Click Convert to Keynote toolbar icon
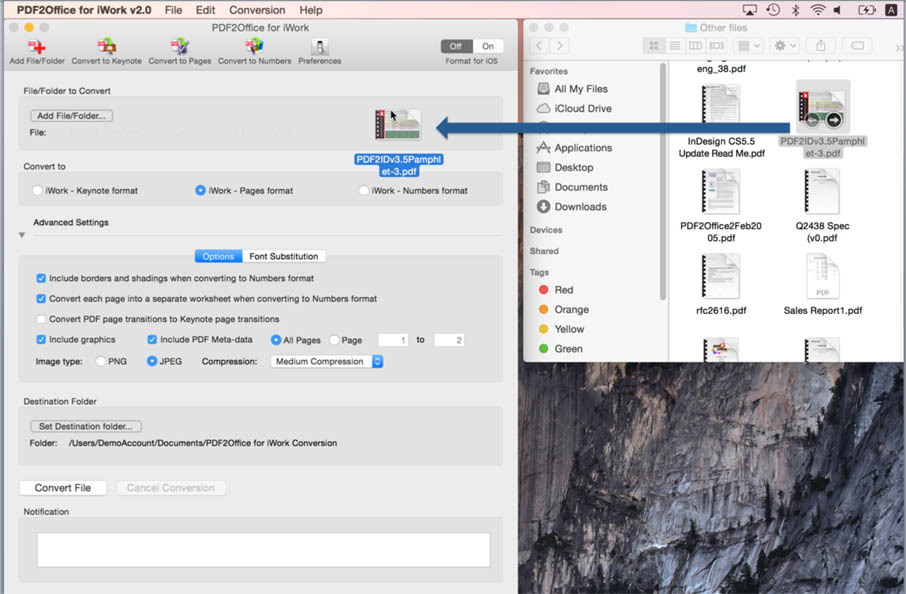 coord(106,47)
